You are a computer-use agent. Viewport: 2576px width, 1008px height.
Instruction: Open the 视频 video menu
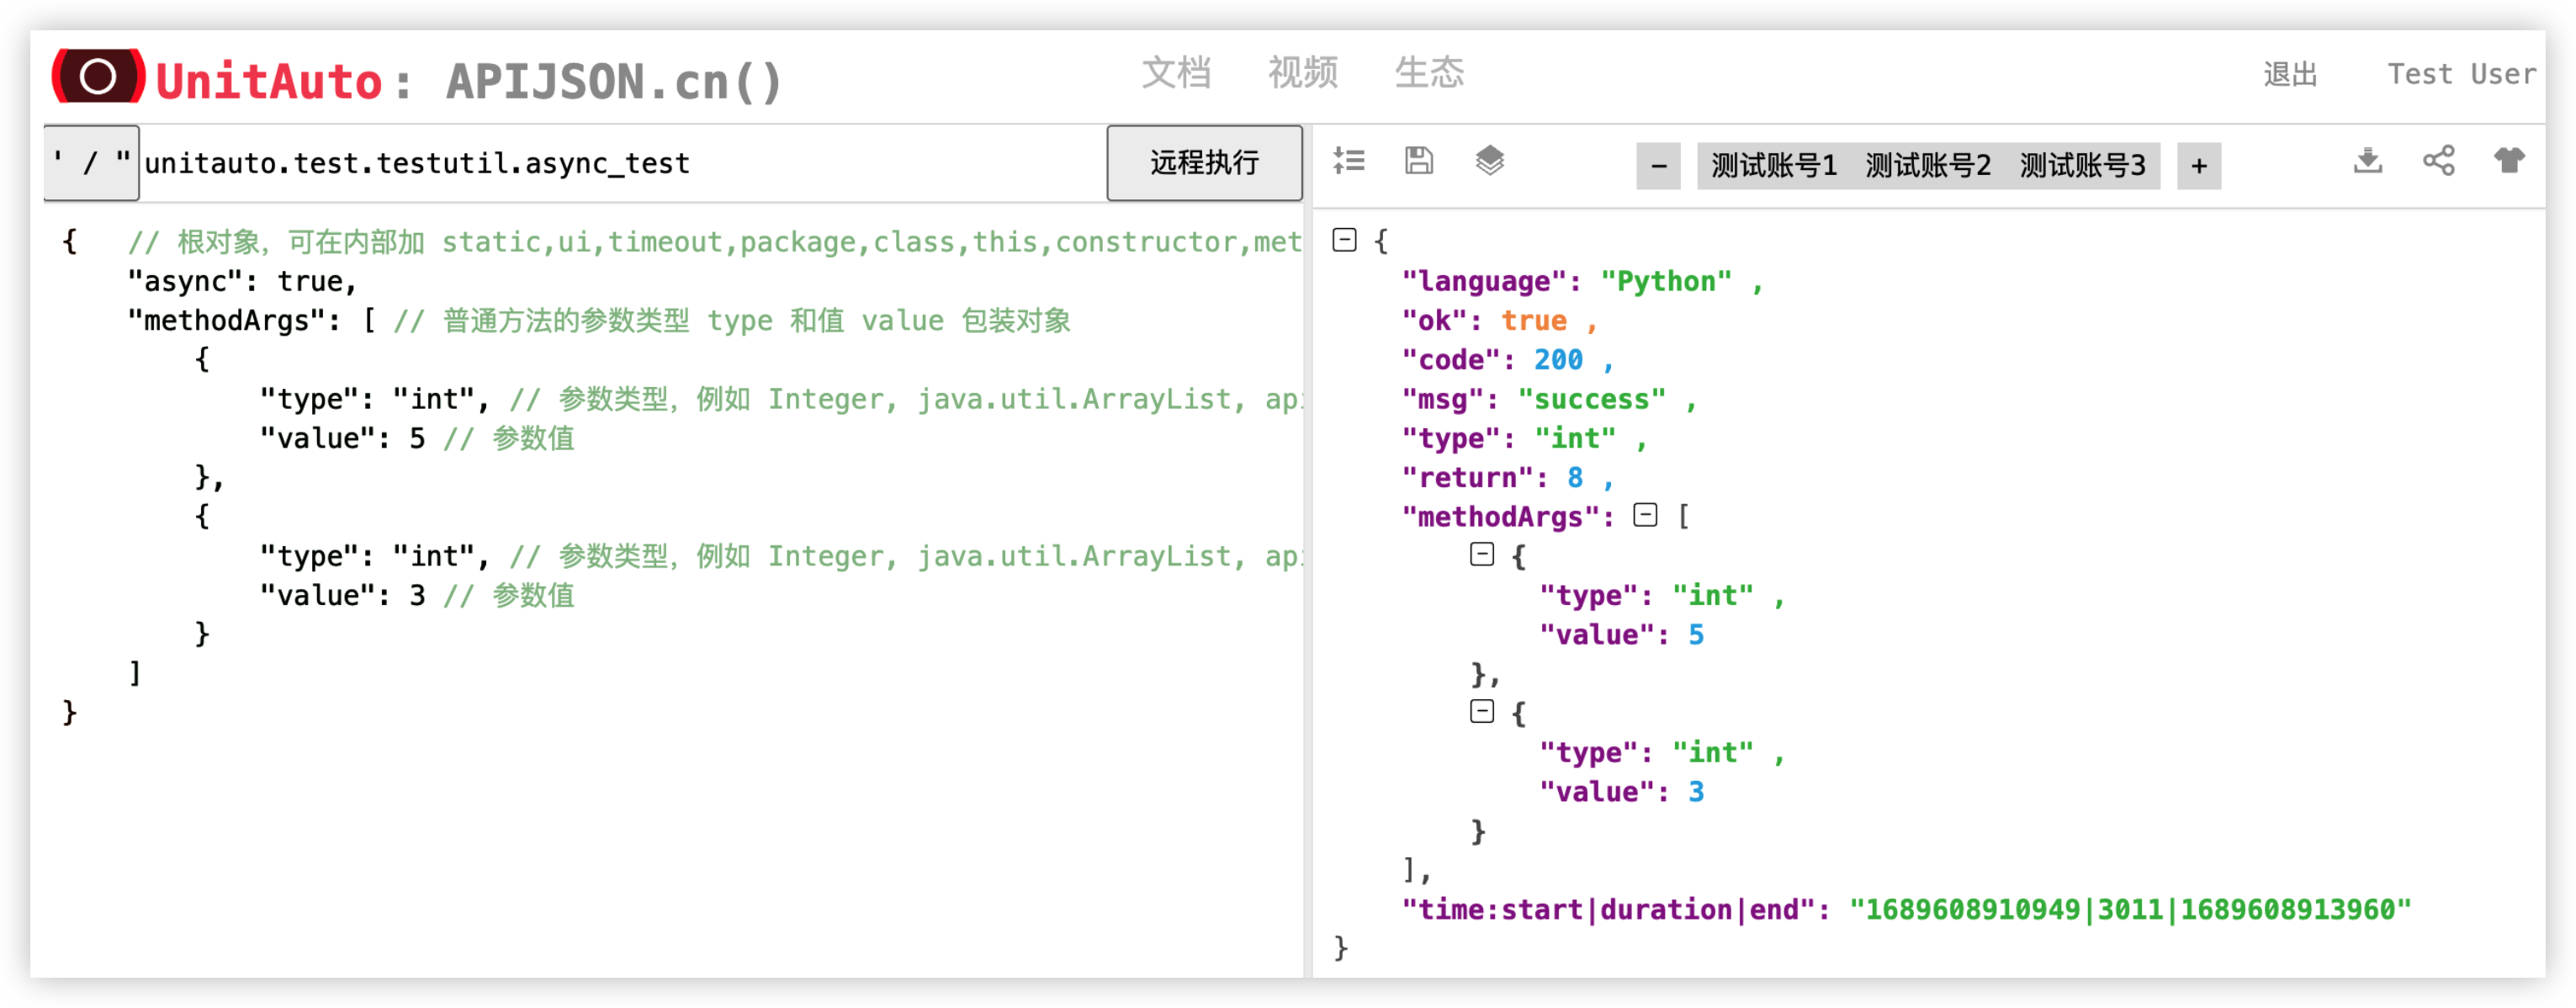(1303, 73)
